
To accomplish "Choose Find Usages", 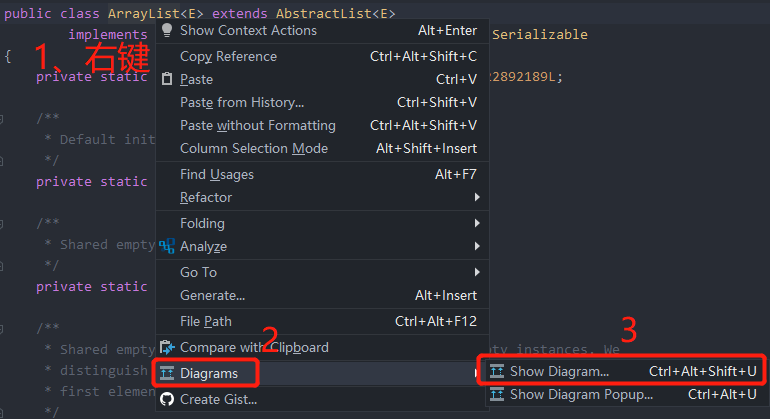I will tap(322, 174).
